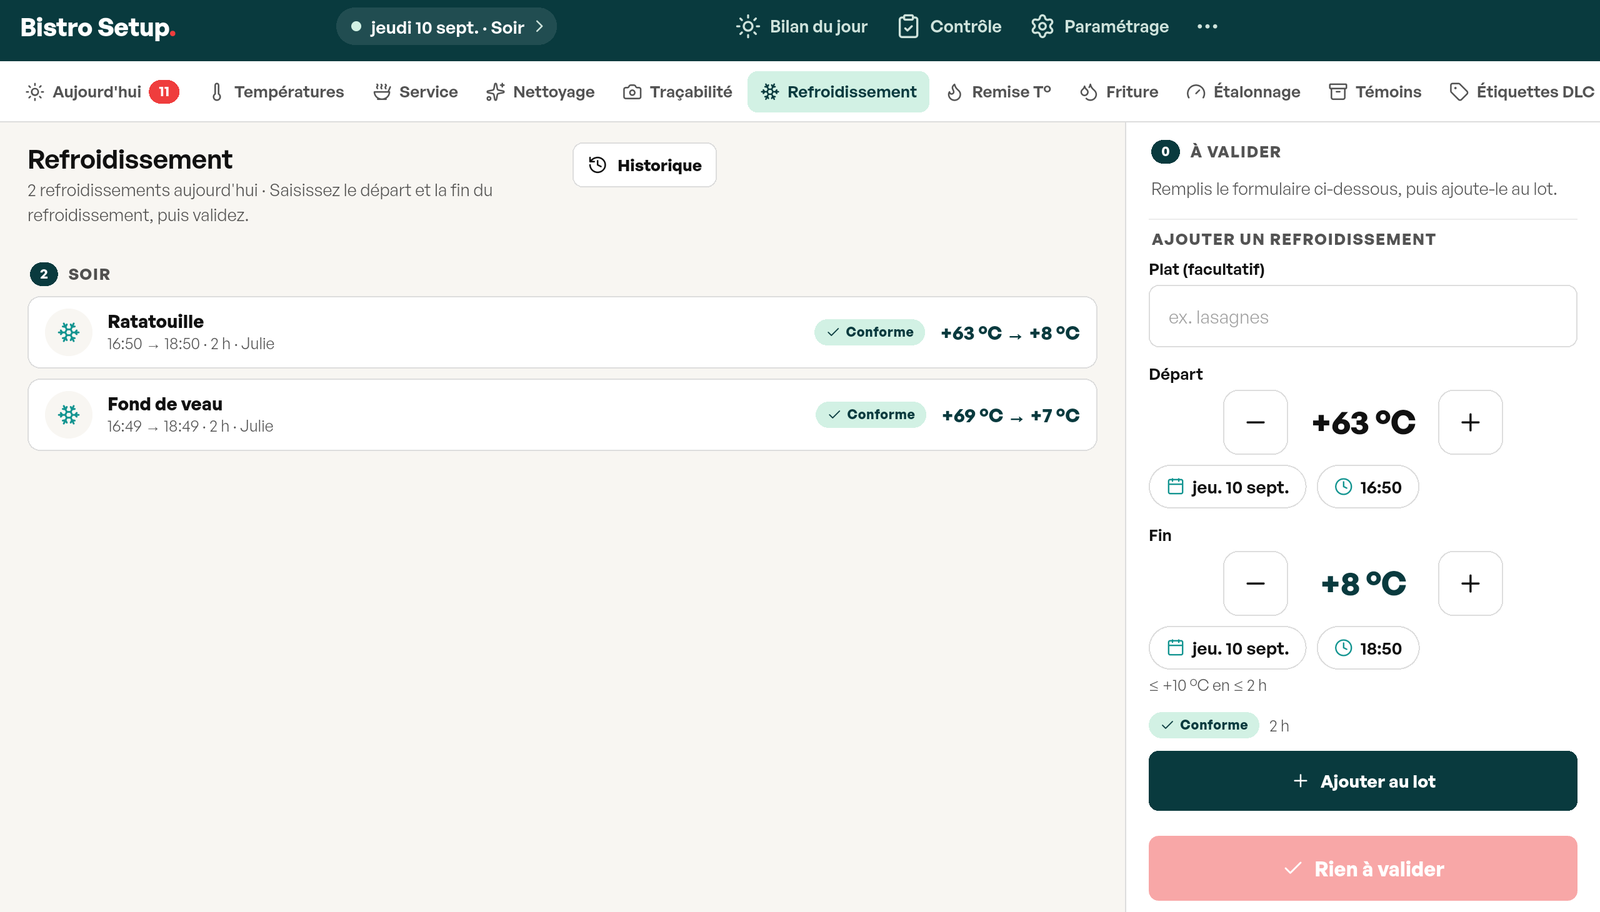
Task: Decrease the Départ temperature
Action: pos(1255,422)
